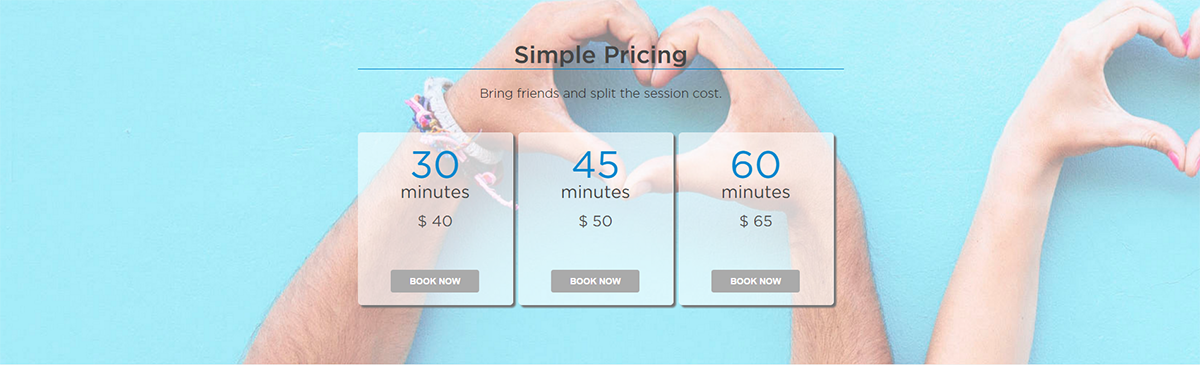The width and height of the screenshot is (1200, 365).
Task: Select the $ 65 price text
Action: pyautogui.click(x=755, y=221)
